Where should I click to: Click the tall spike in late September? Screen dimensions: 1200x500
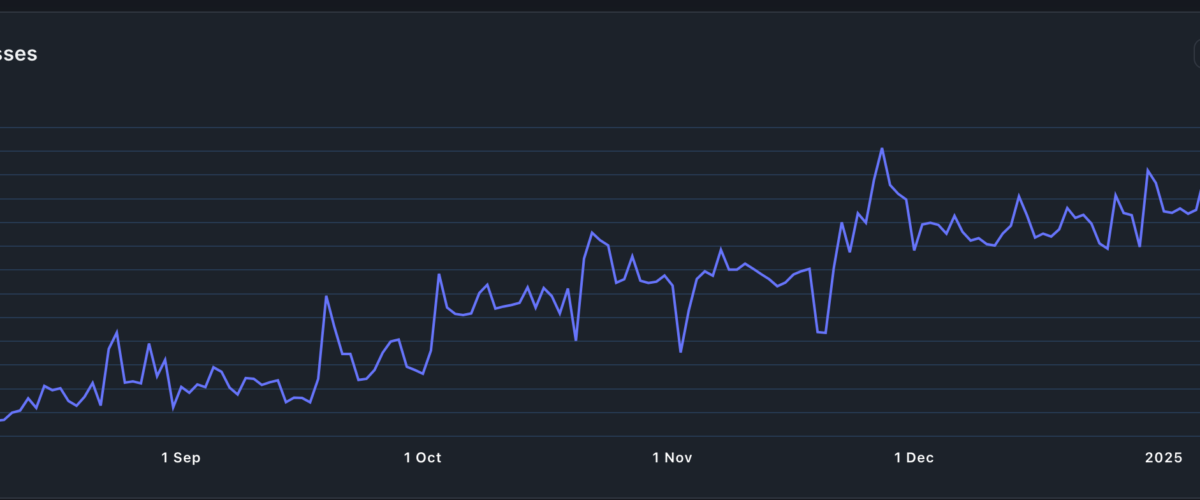[326, 297]
